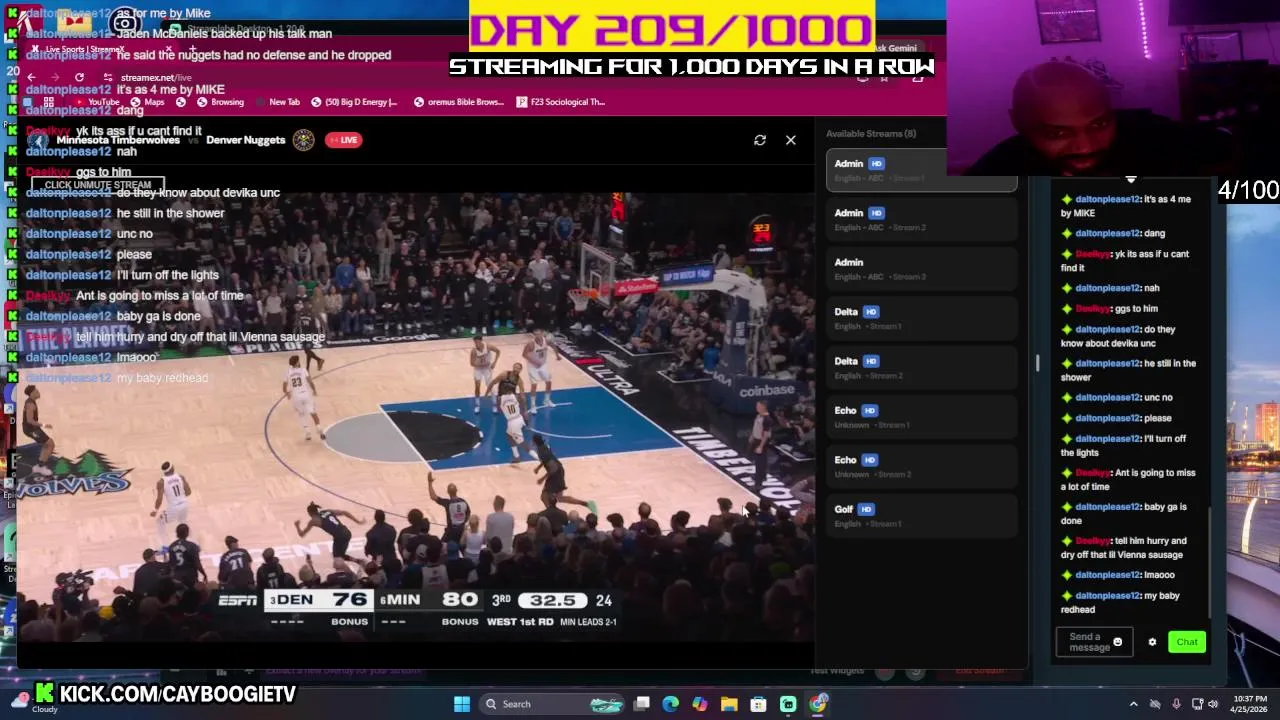Open Task View on the taskbar
The image size is (1280, 720).
point(642,704)
